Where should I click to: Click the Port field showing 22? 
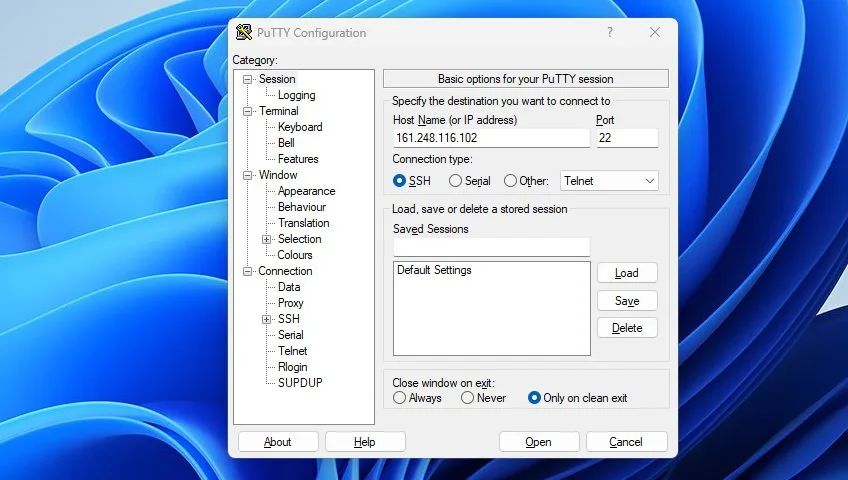point(627,138)
